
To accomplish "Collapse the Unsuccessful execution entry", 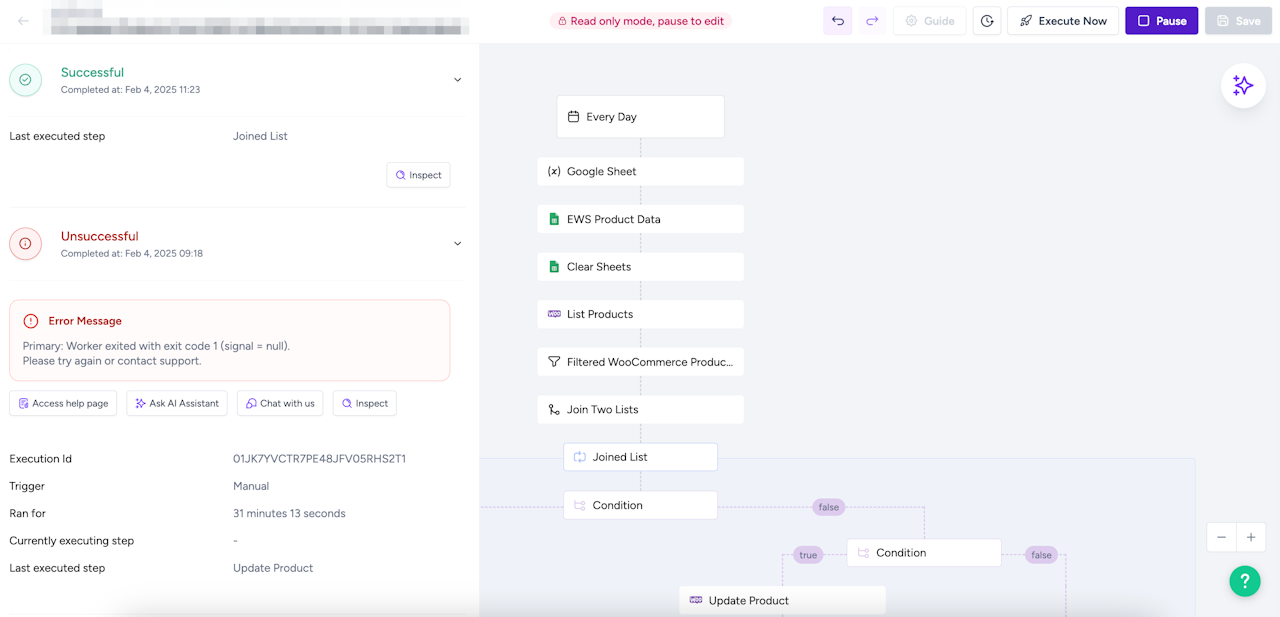I will [x=458, y=244].
